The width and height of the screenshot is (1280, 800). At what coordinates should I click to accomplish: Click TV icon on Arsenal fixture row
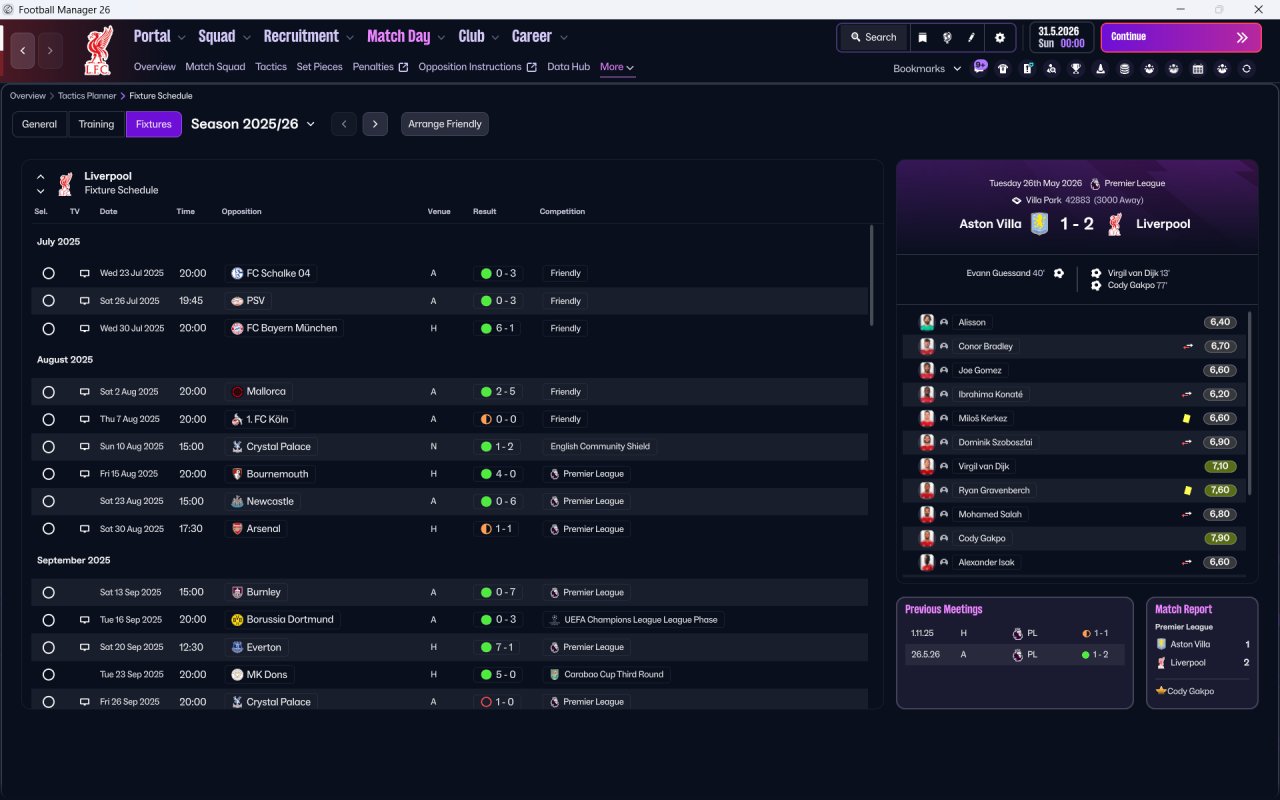click(x=85, y=529)
